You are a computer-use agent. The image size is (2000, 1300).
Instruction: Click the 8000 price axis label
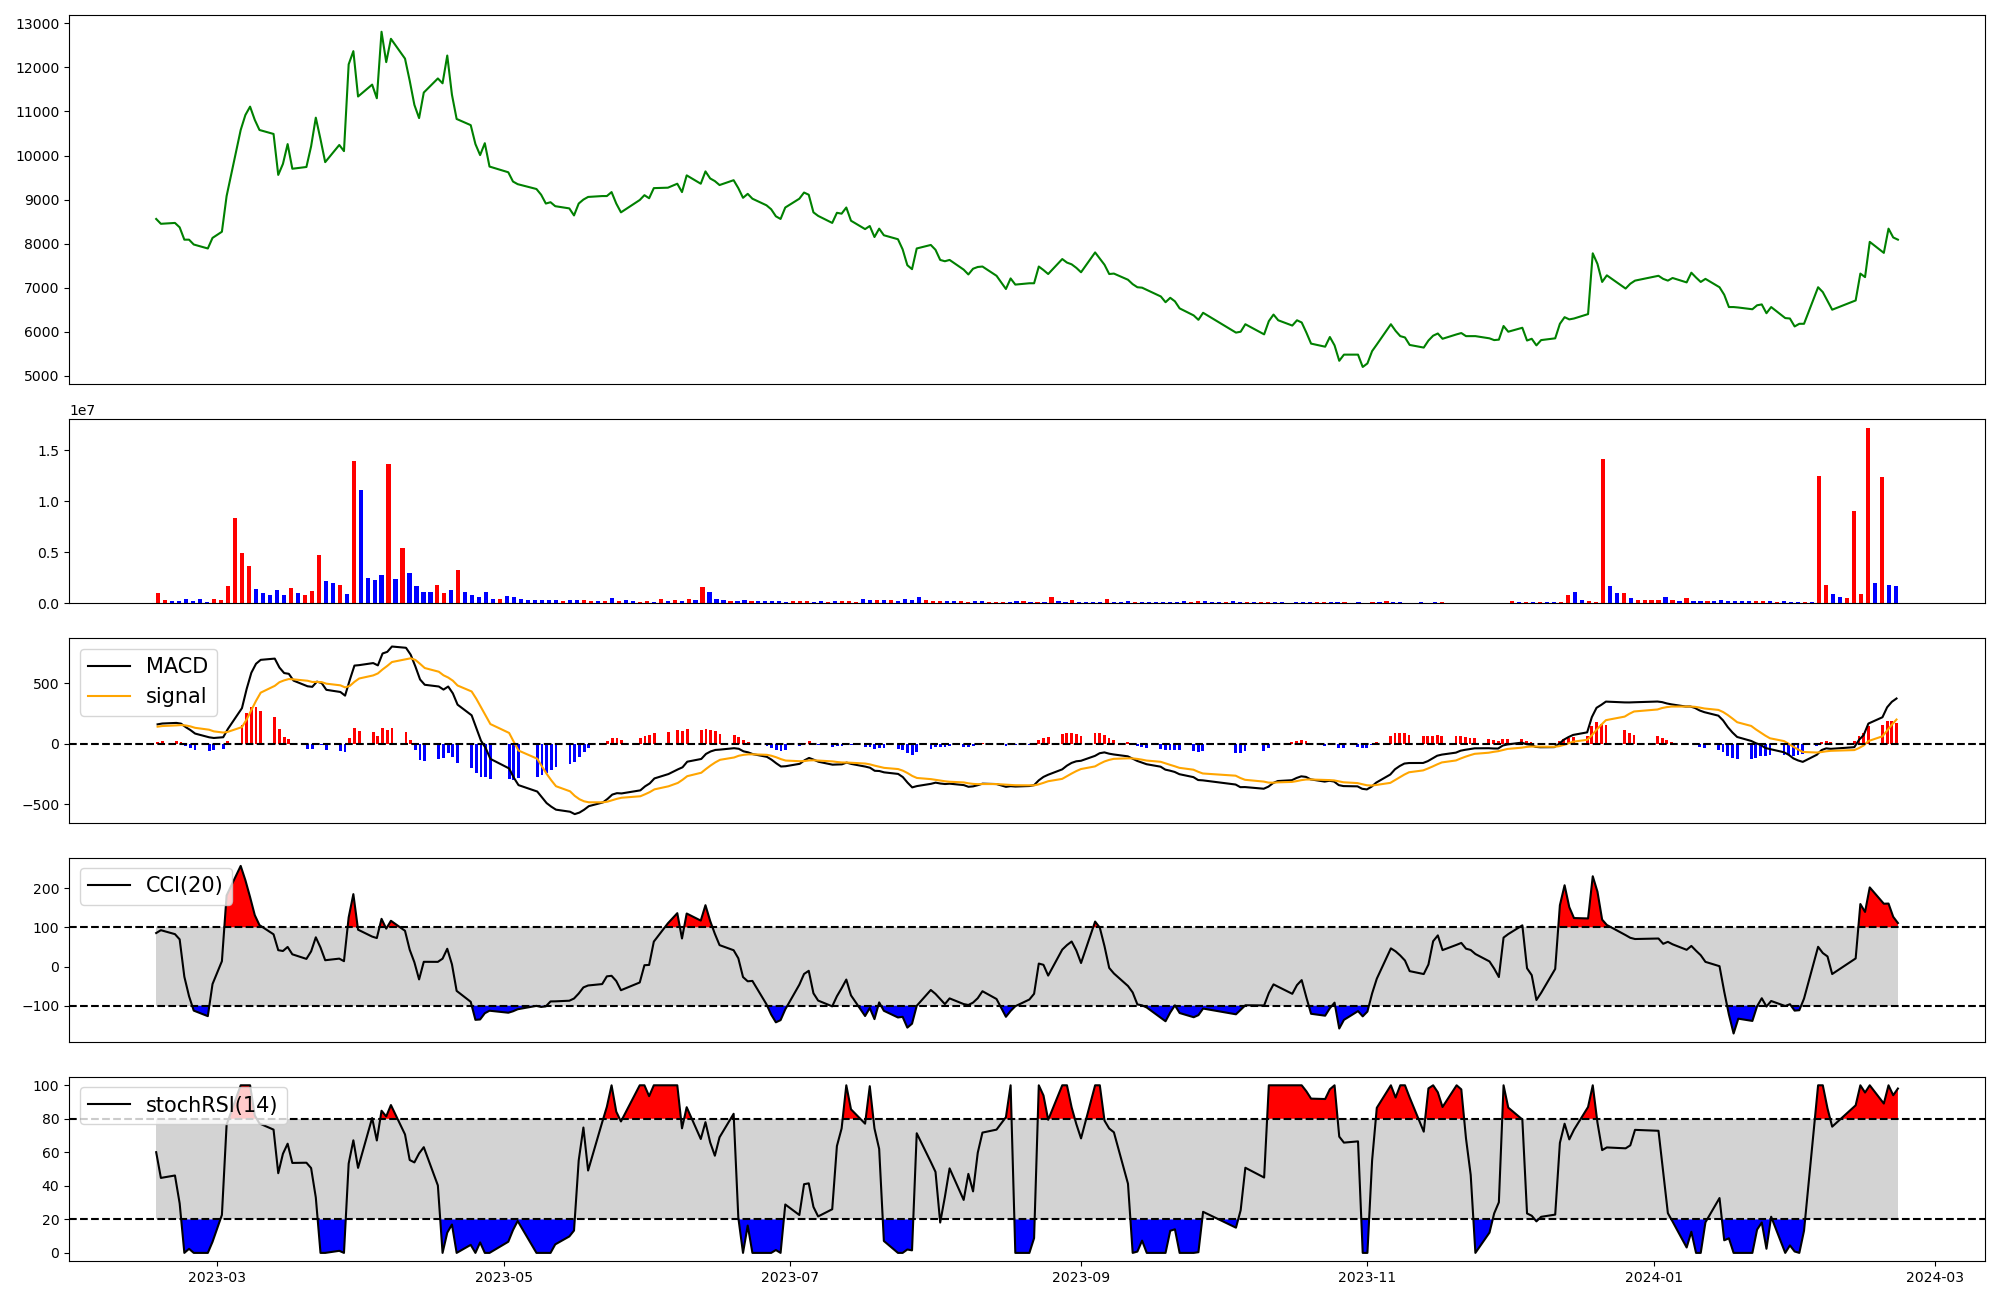click(42, 244)
